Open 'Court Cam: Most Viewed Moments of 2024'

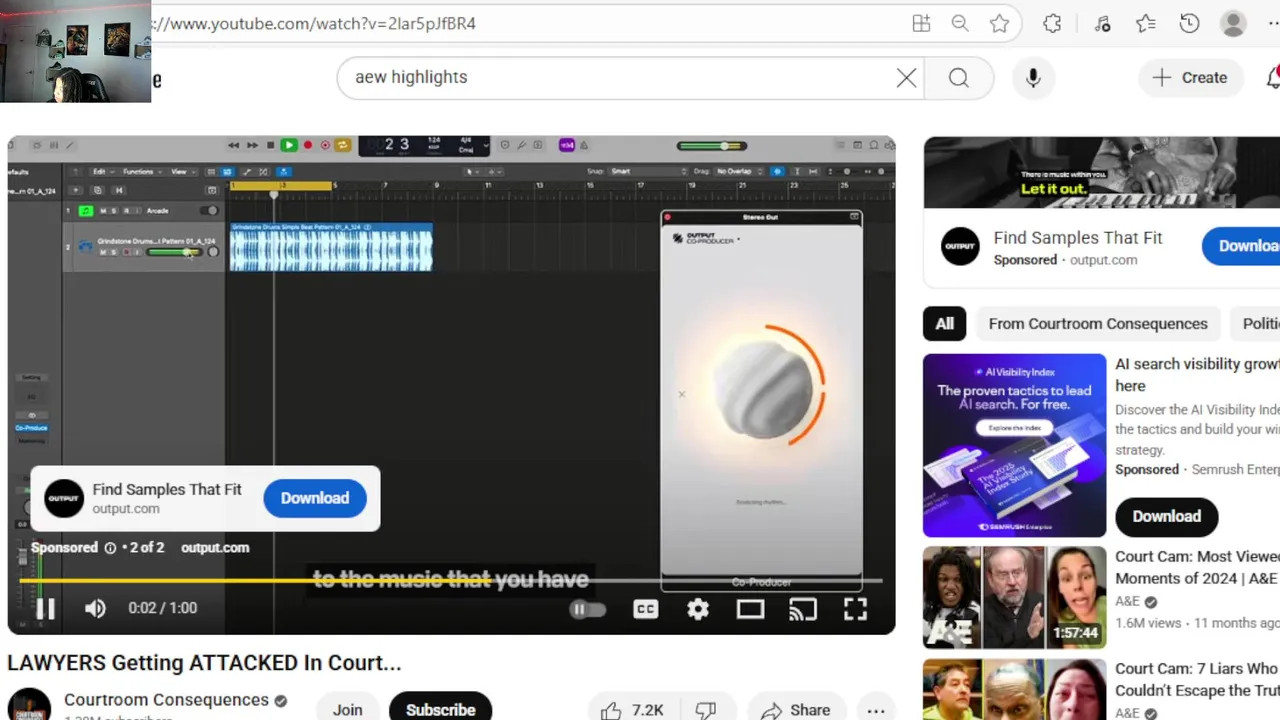tap(1197, 567)
